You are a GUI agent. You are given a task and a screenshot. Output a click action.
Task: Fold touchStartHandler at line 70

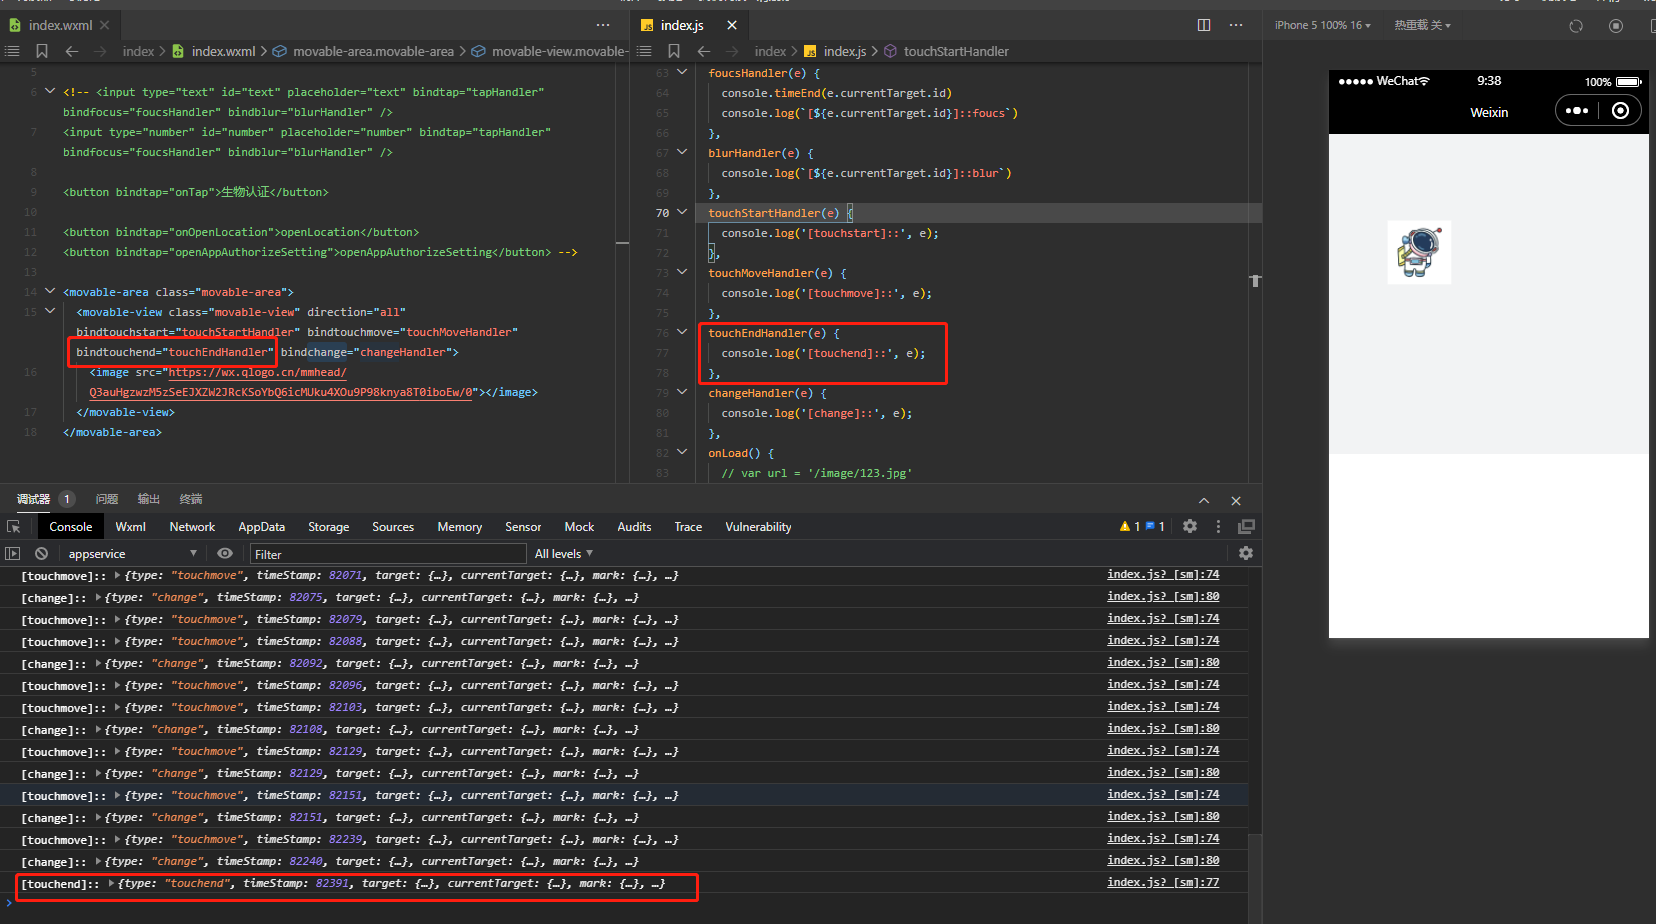coord(682,212)
